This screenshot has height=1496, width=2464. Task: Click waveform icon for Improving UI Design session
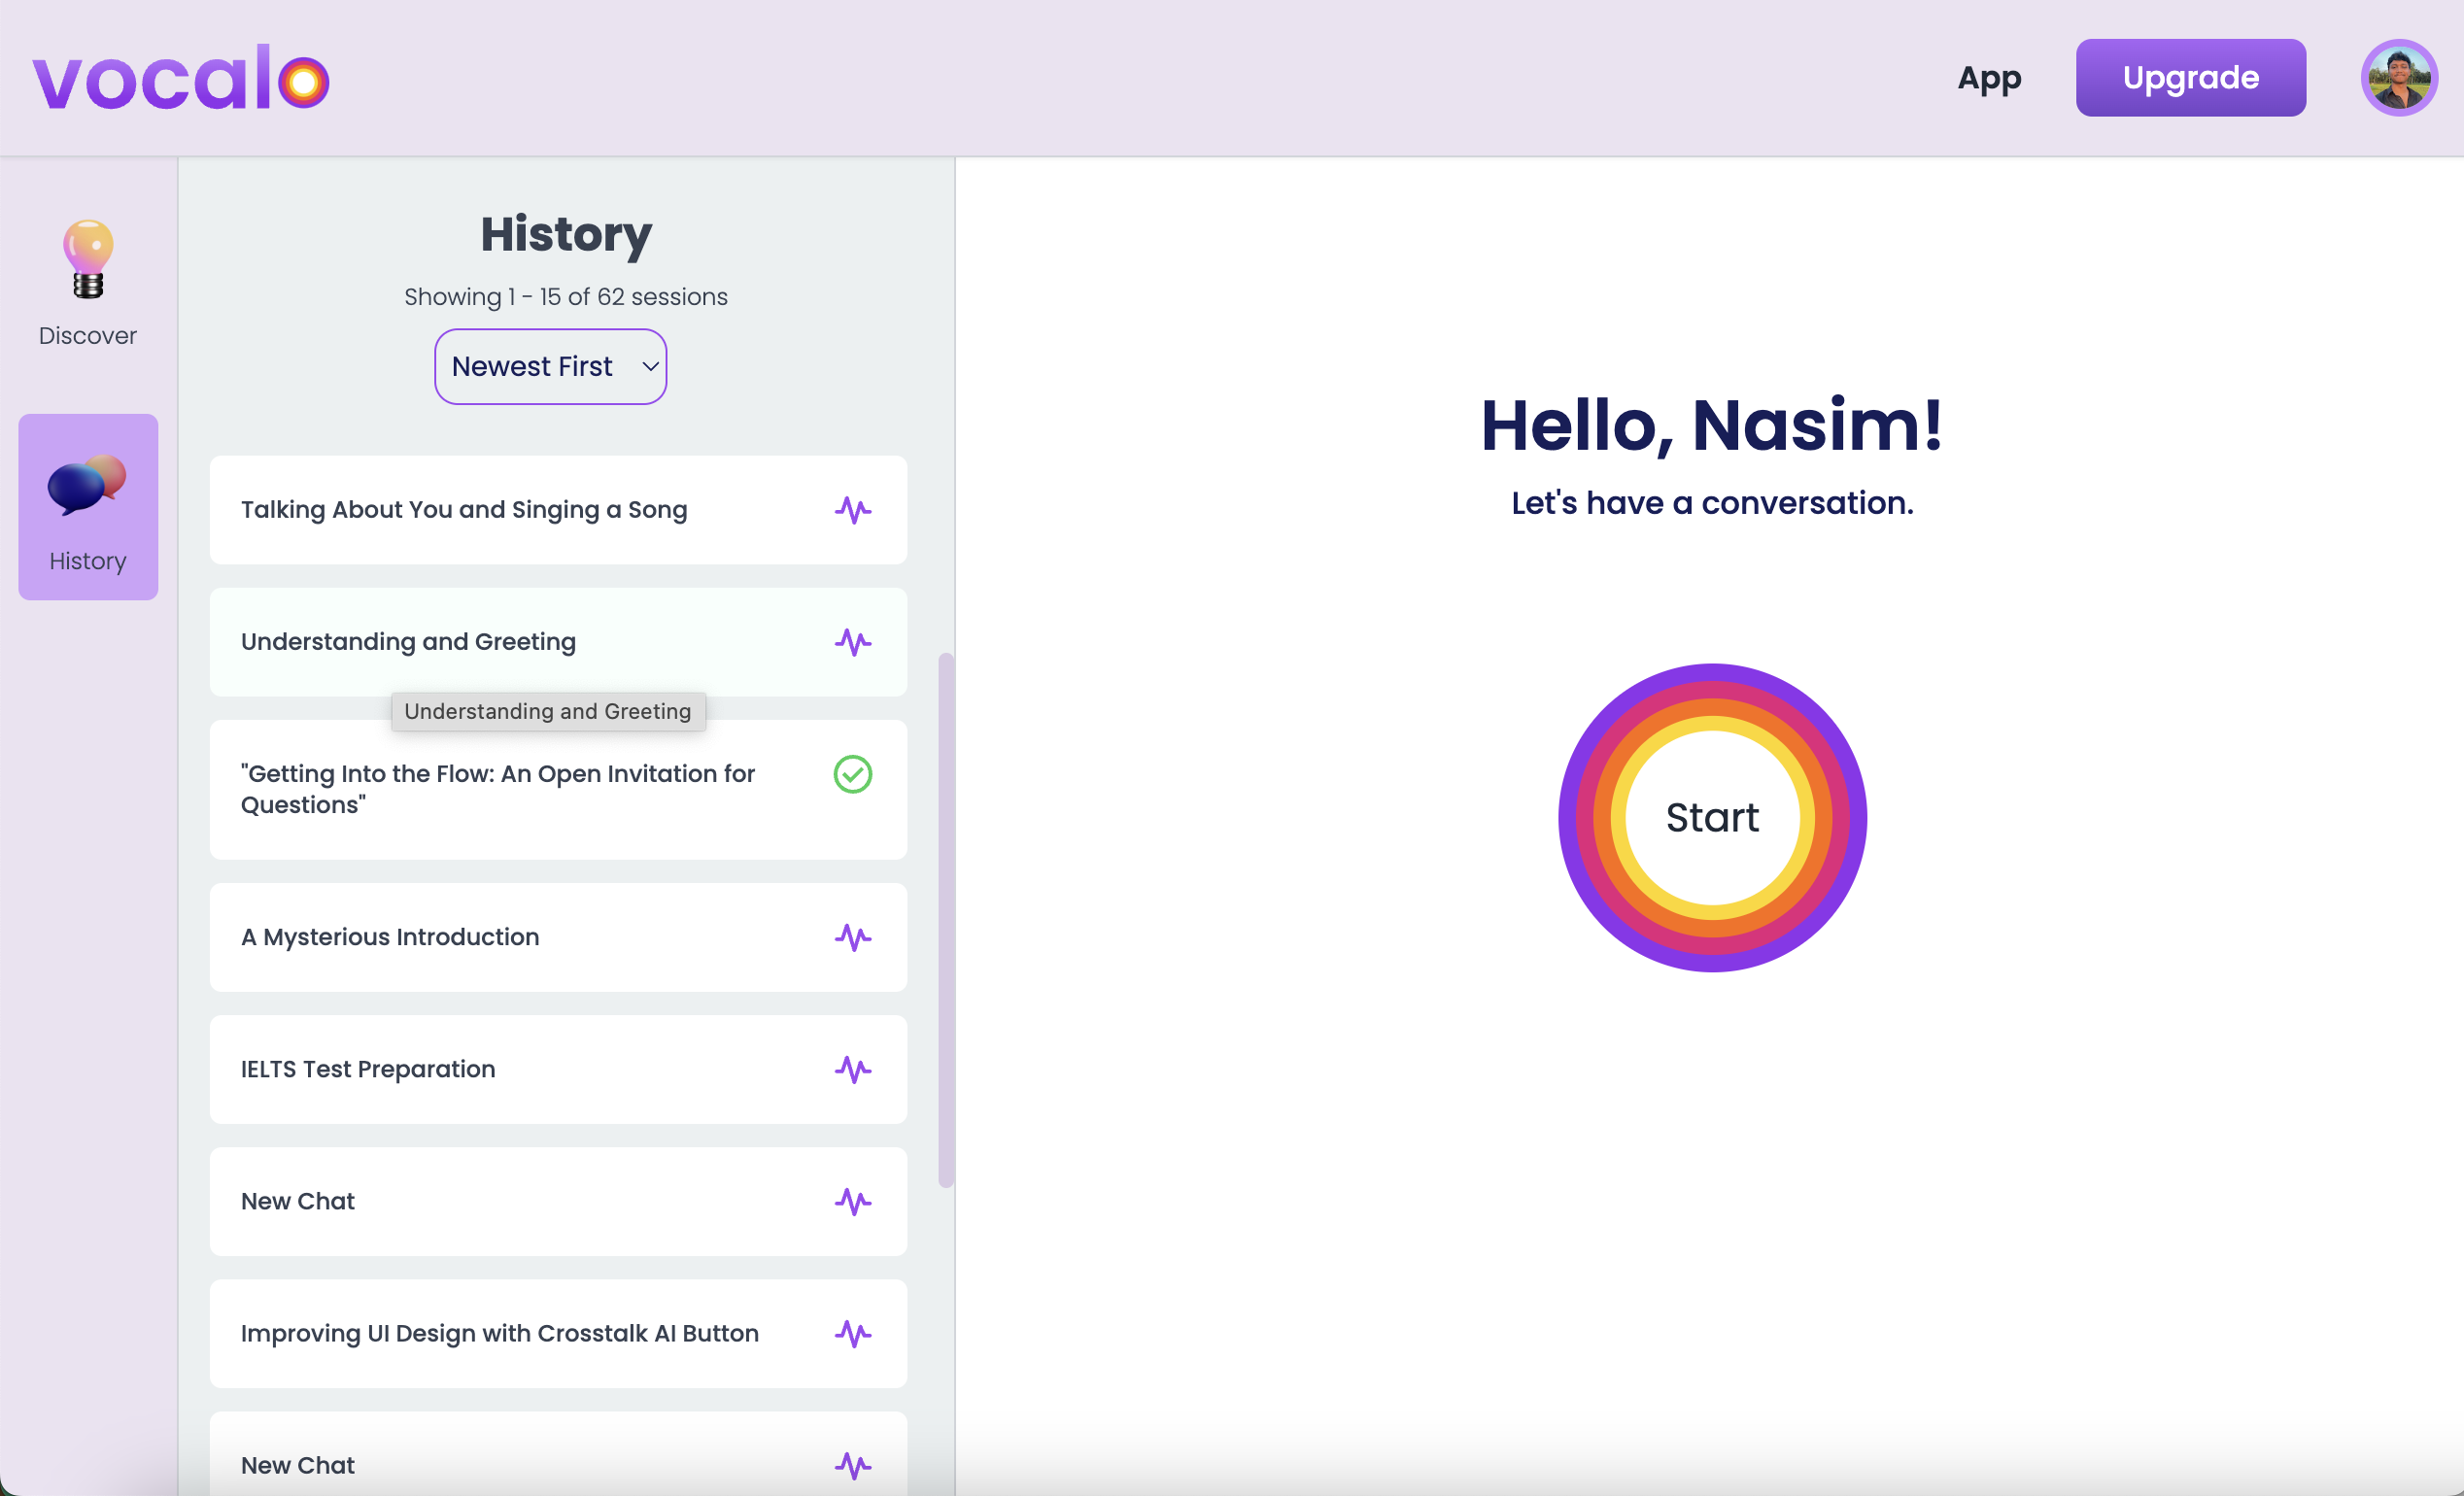[x=853, y=1334]
